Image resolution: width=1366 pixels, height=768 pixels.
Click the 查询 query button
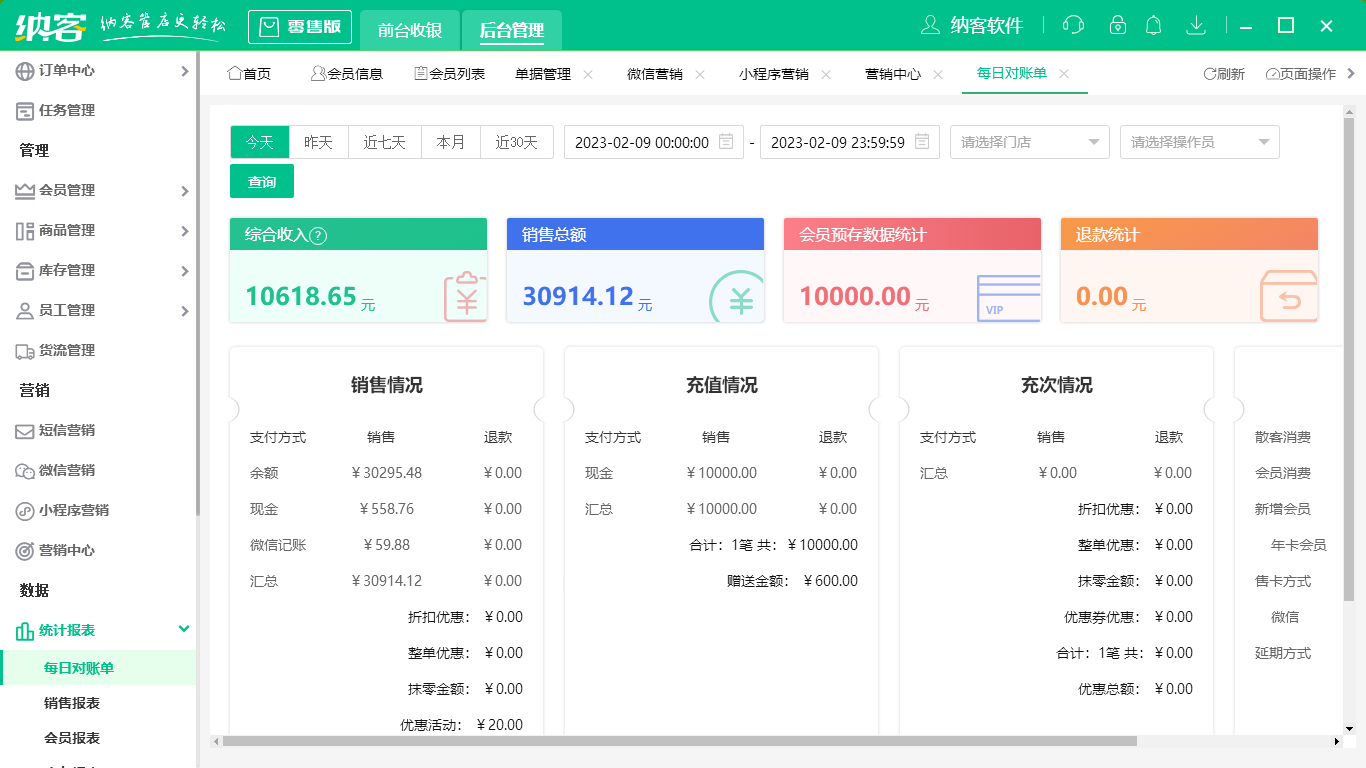pyautogui.click(x=261, y=181)
